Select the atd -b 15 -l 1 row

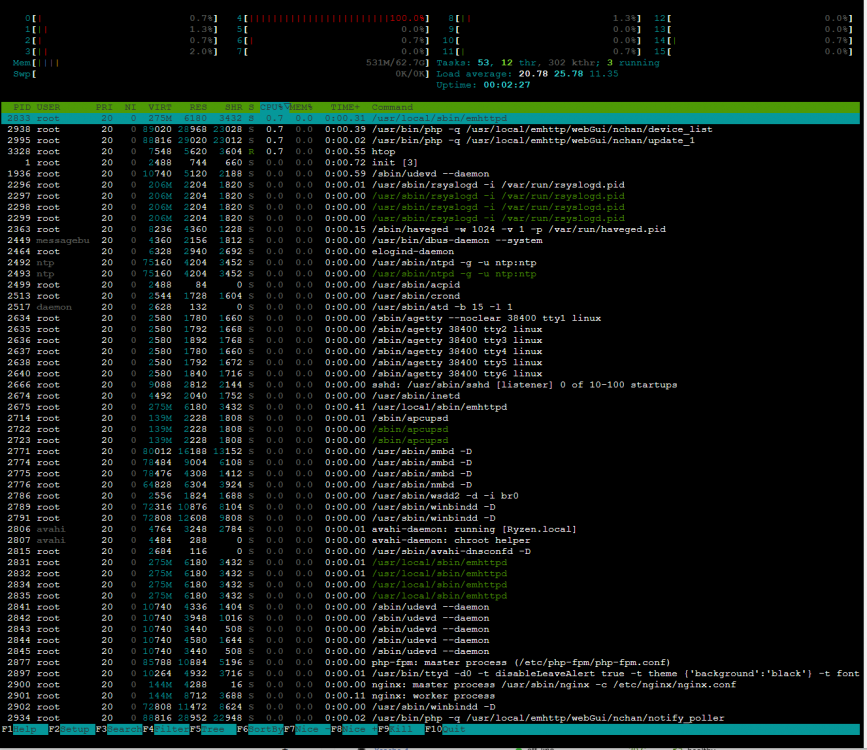pyautogui.click(x=430, y=307)
